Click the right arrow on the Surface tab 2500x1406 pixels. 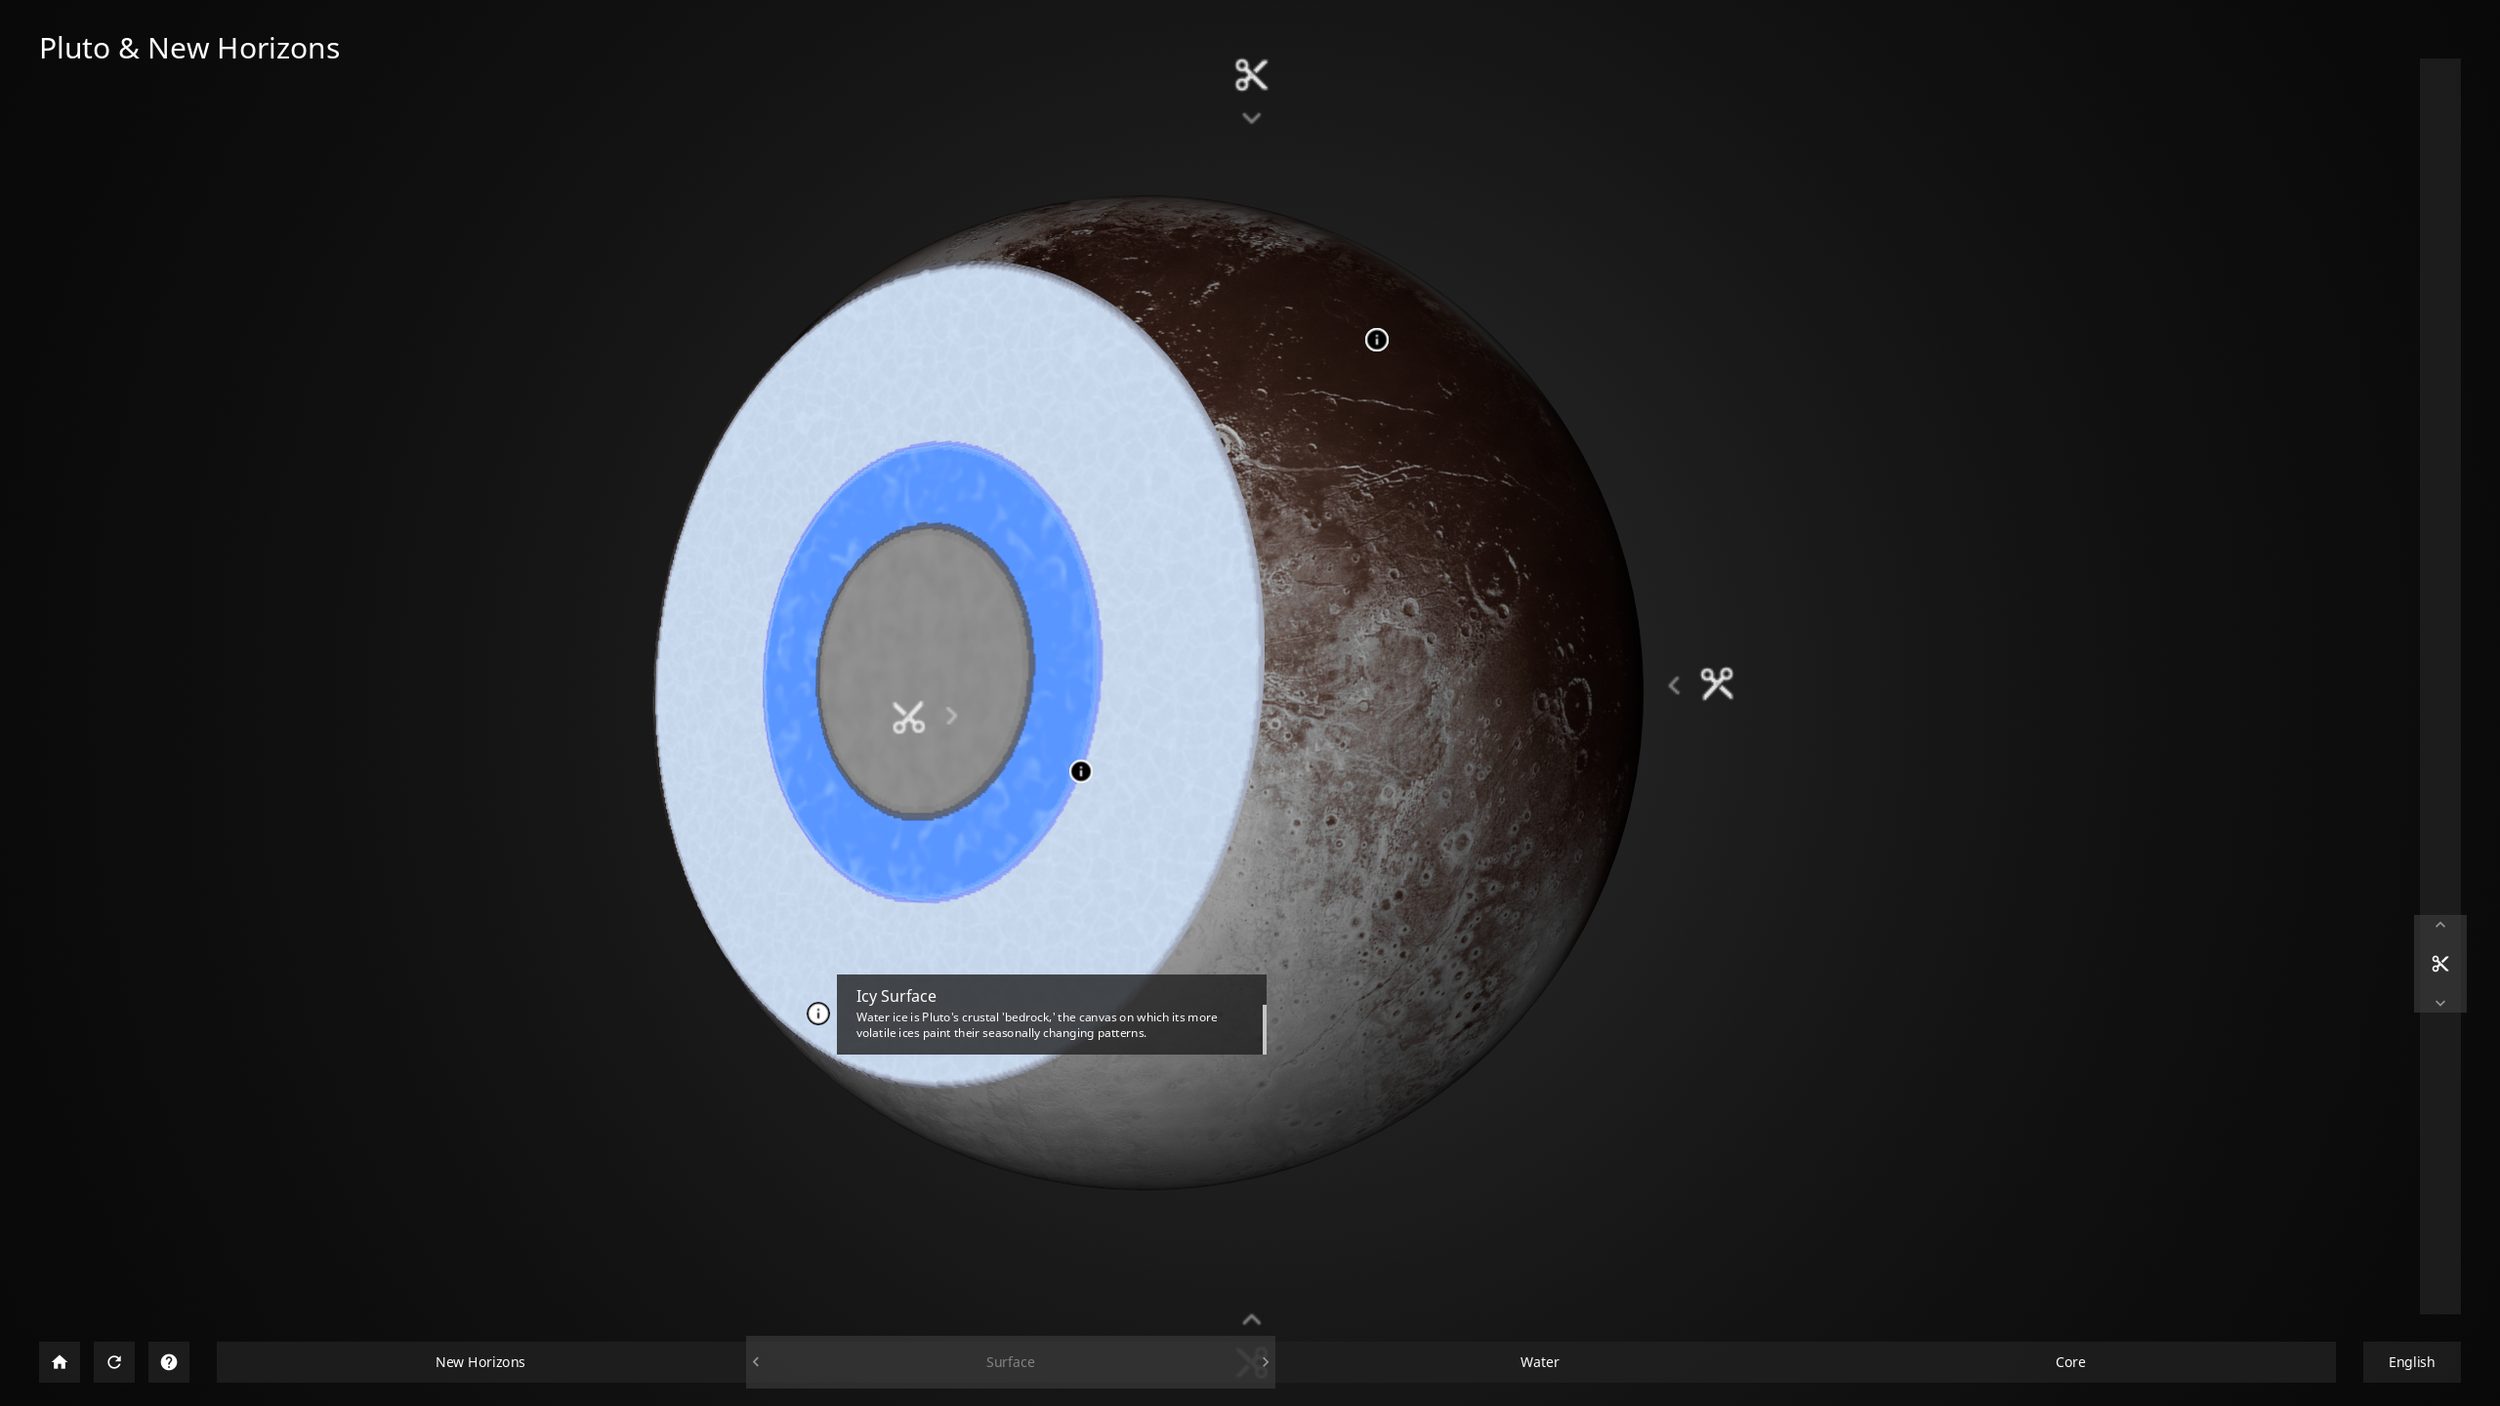tap(1265, 1362)
